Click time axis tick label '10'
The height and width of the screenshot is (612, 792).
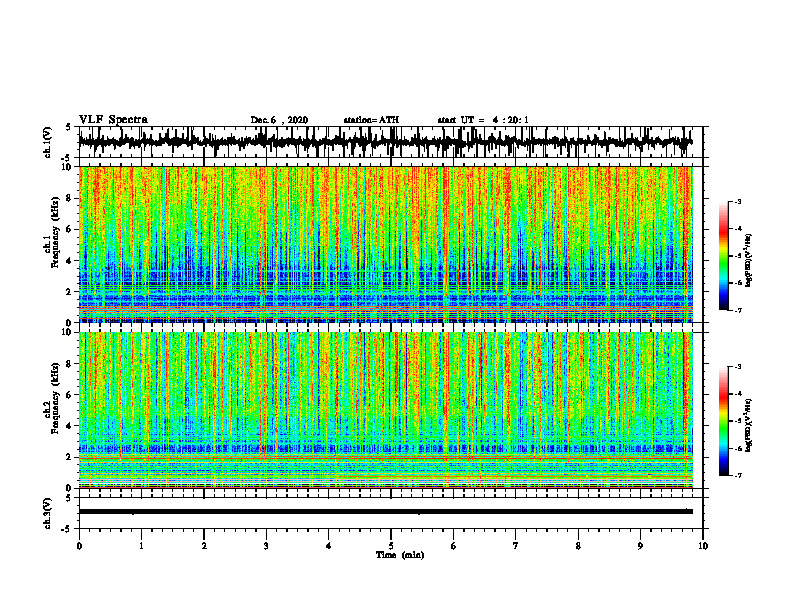point(703,546)
